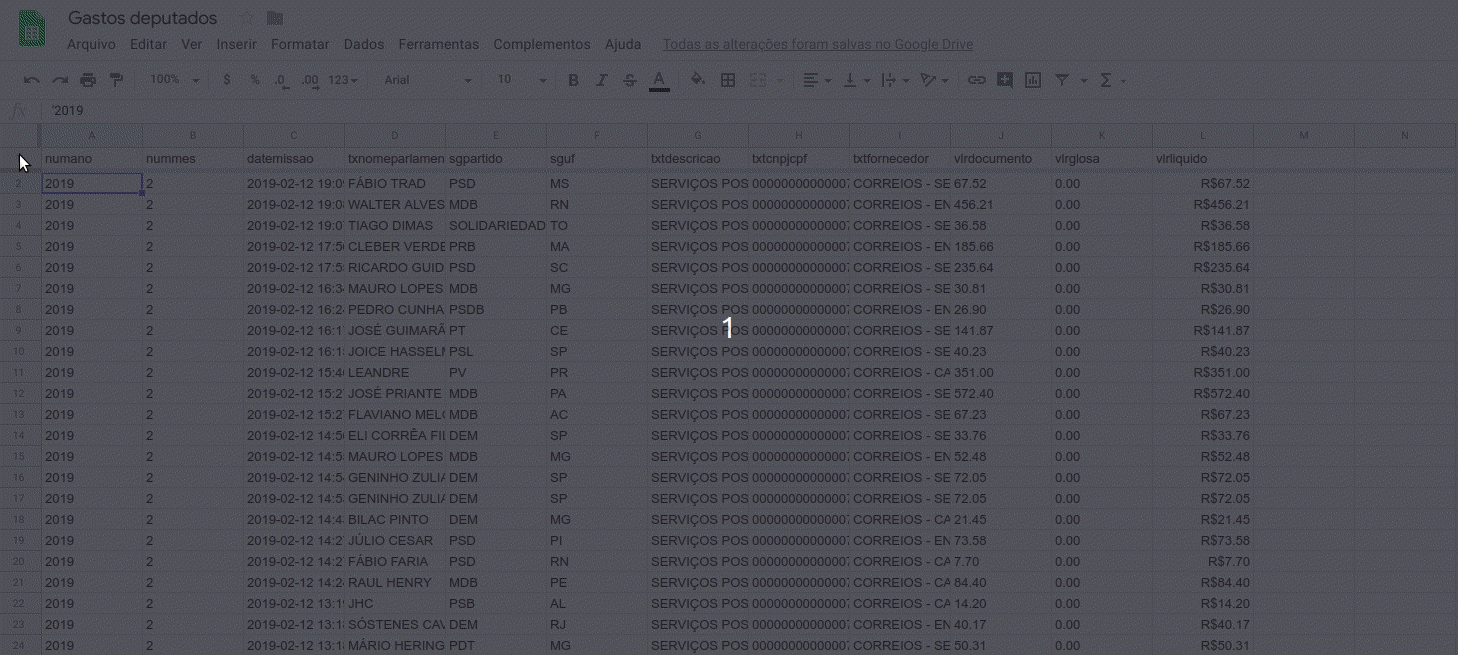Viewport: 1458px width, 655px height.
Task: Open the fill color paint bucket
Action: [698, 80]
